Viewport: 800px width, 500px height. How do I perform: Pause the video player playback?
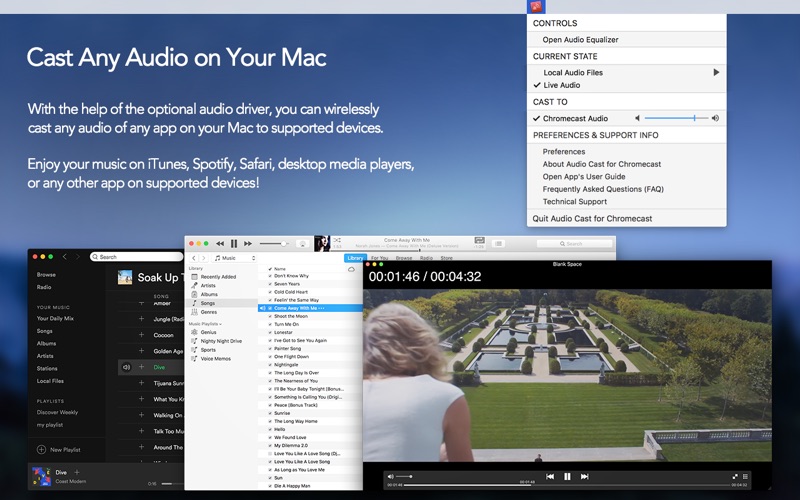tap(567, 477)
